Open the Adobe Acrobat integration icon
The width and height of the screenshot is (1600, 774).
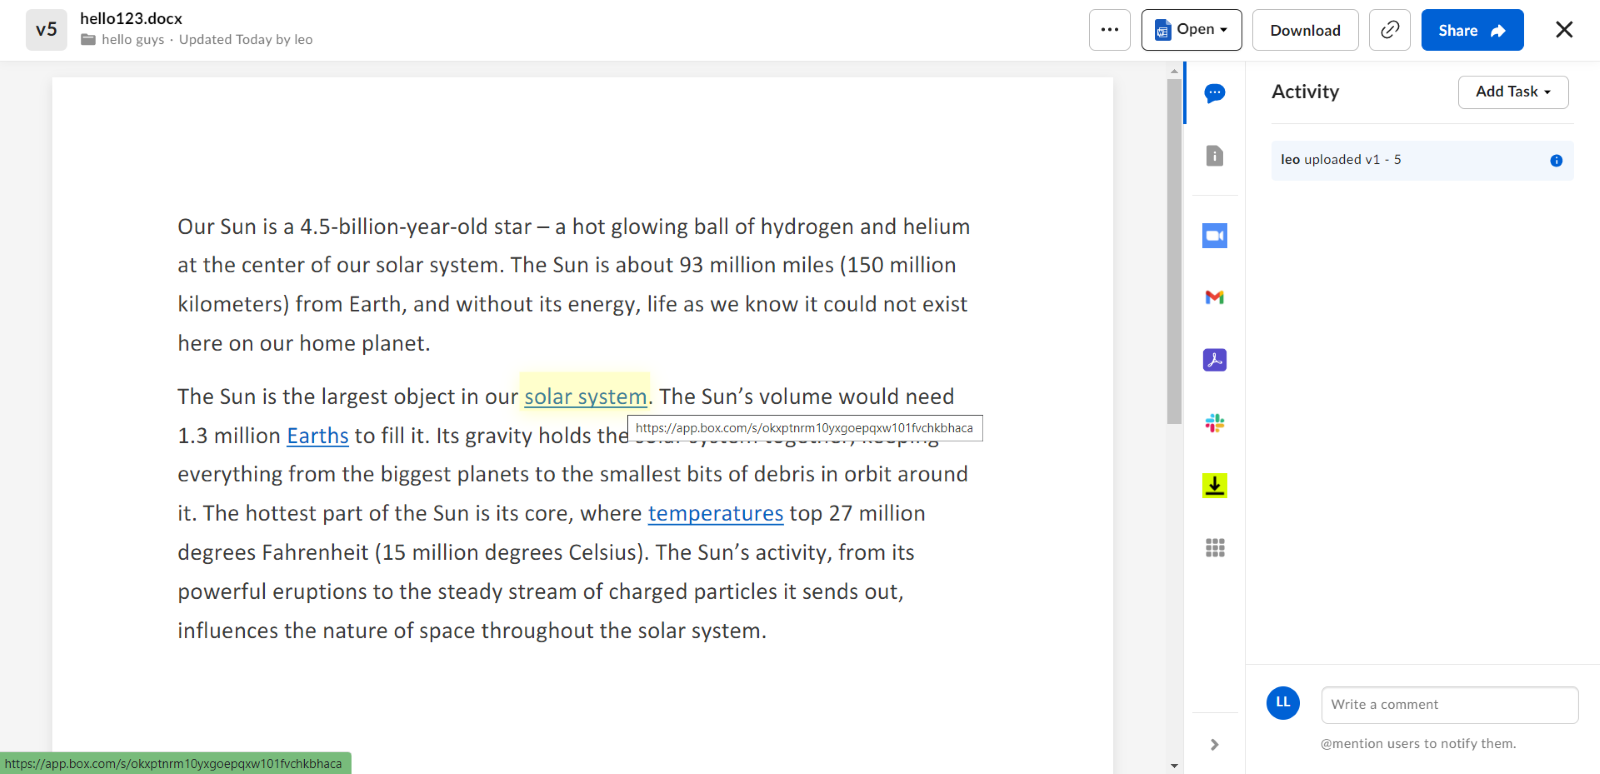tap(1214, 360)
